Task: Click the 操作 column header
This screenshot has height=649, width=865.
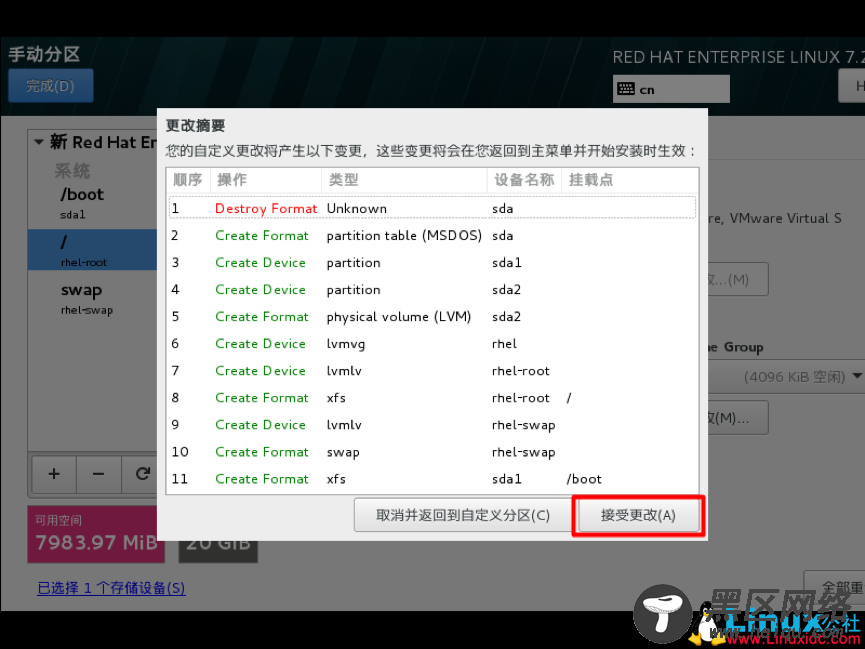Action: point(265,180)
